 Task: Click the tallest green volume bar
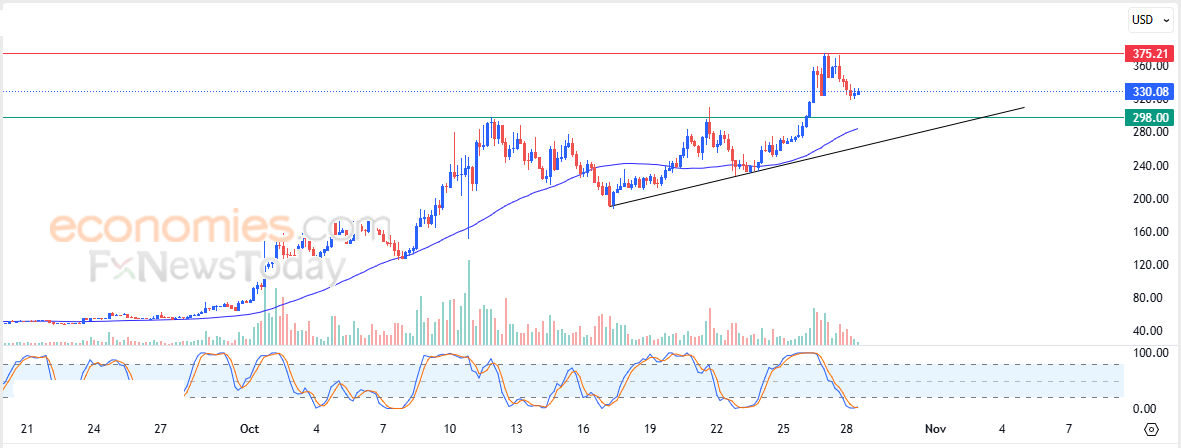click(468, 303)
